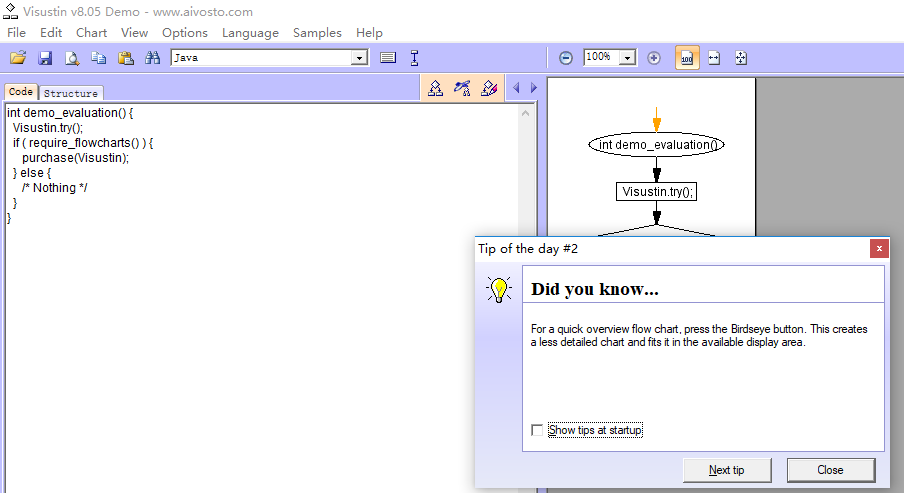904x493 pixels.
Task: Click the flowchart with pencil edit icon
Action: [489, 88]
